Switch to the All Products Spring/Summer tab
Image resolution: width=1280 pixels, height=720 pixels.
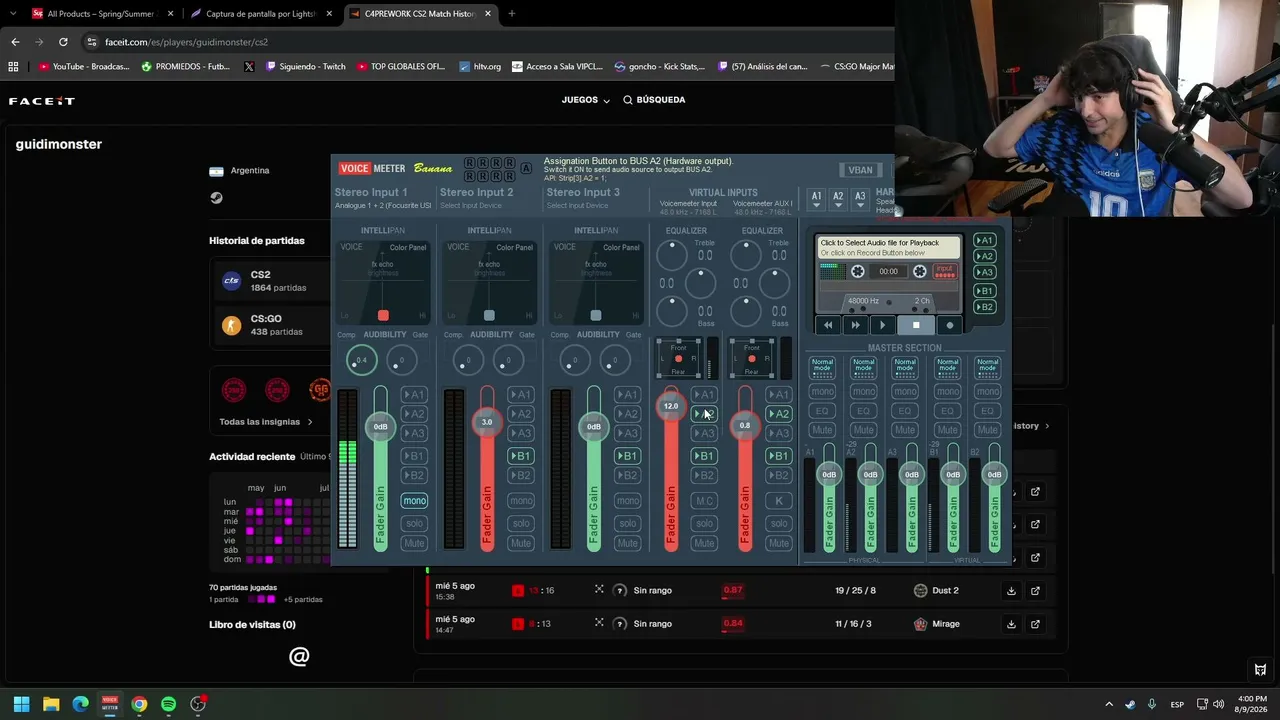103,14
